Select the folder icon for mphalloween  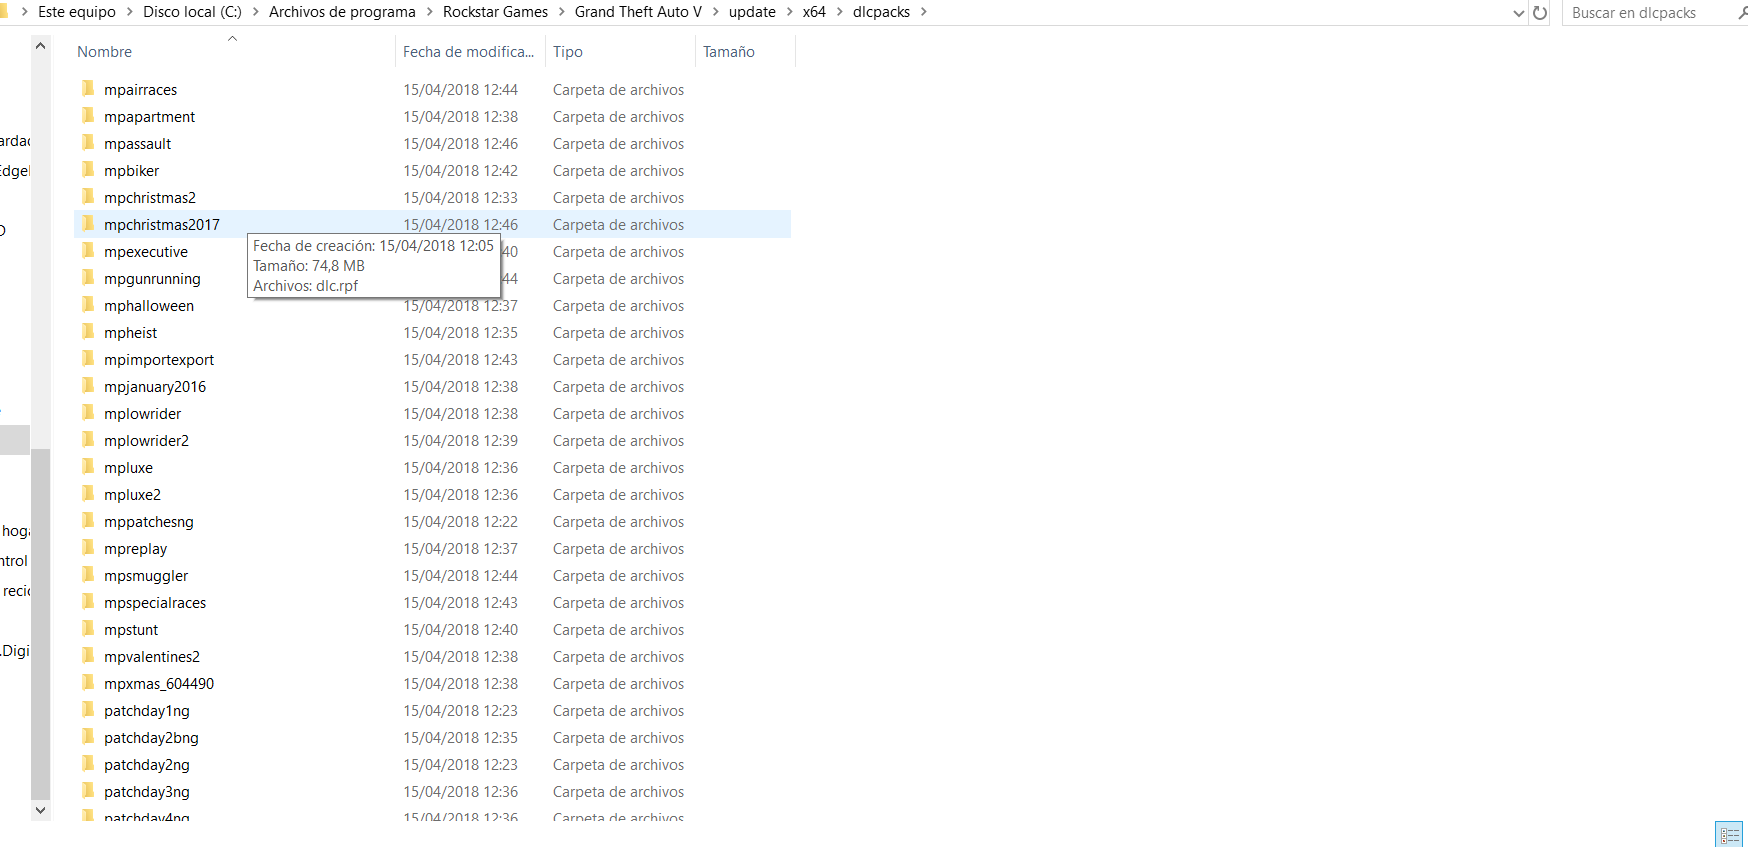click(88, 305)
